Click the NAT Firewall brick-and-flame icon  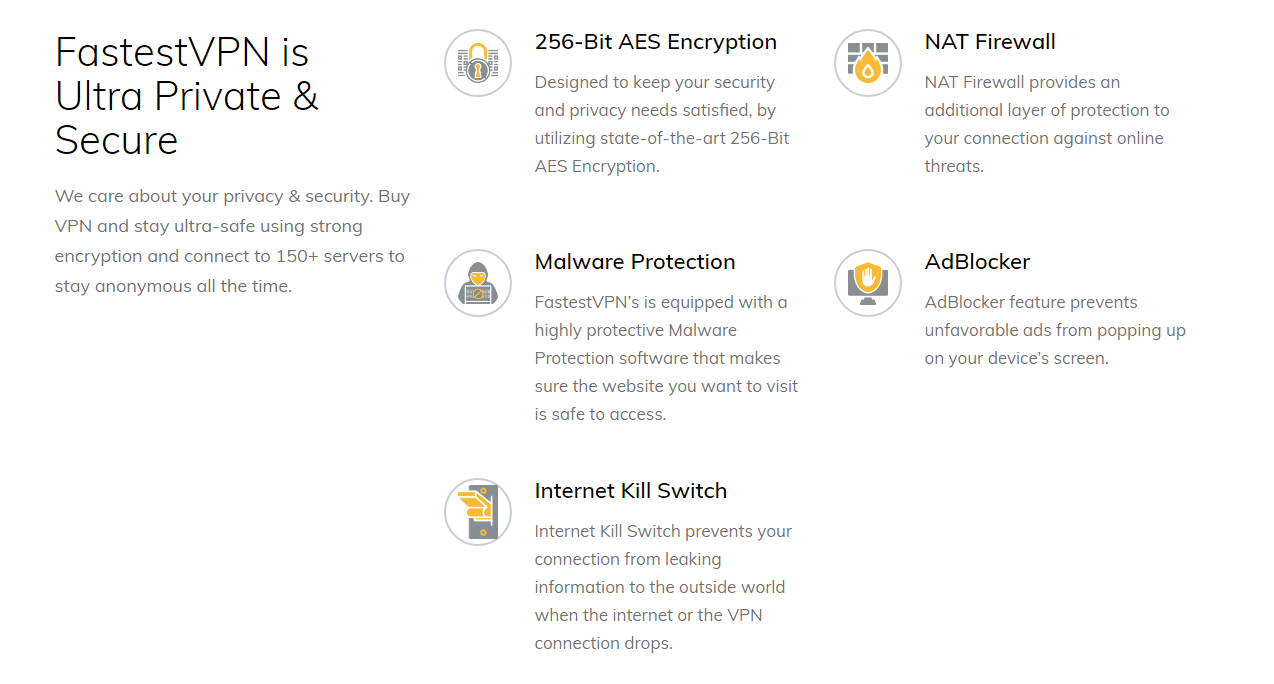point(868,63)
